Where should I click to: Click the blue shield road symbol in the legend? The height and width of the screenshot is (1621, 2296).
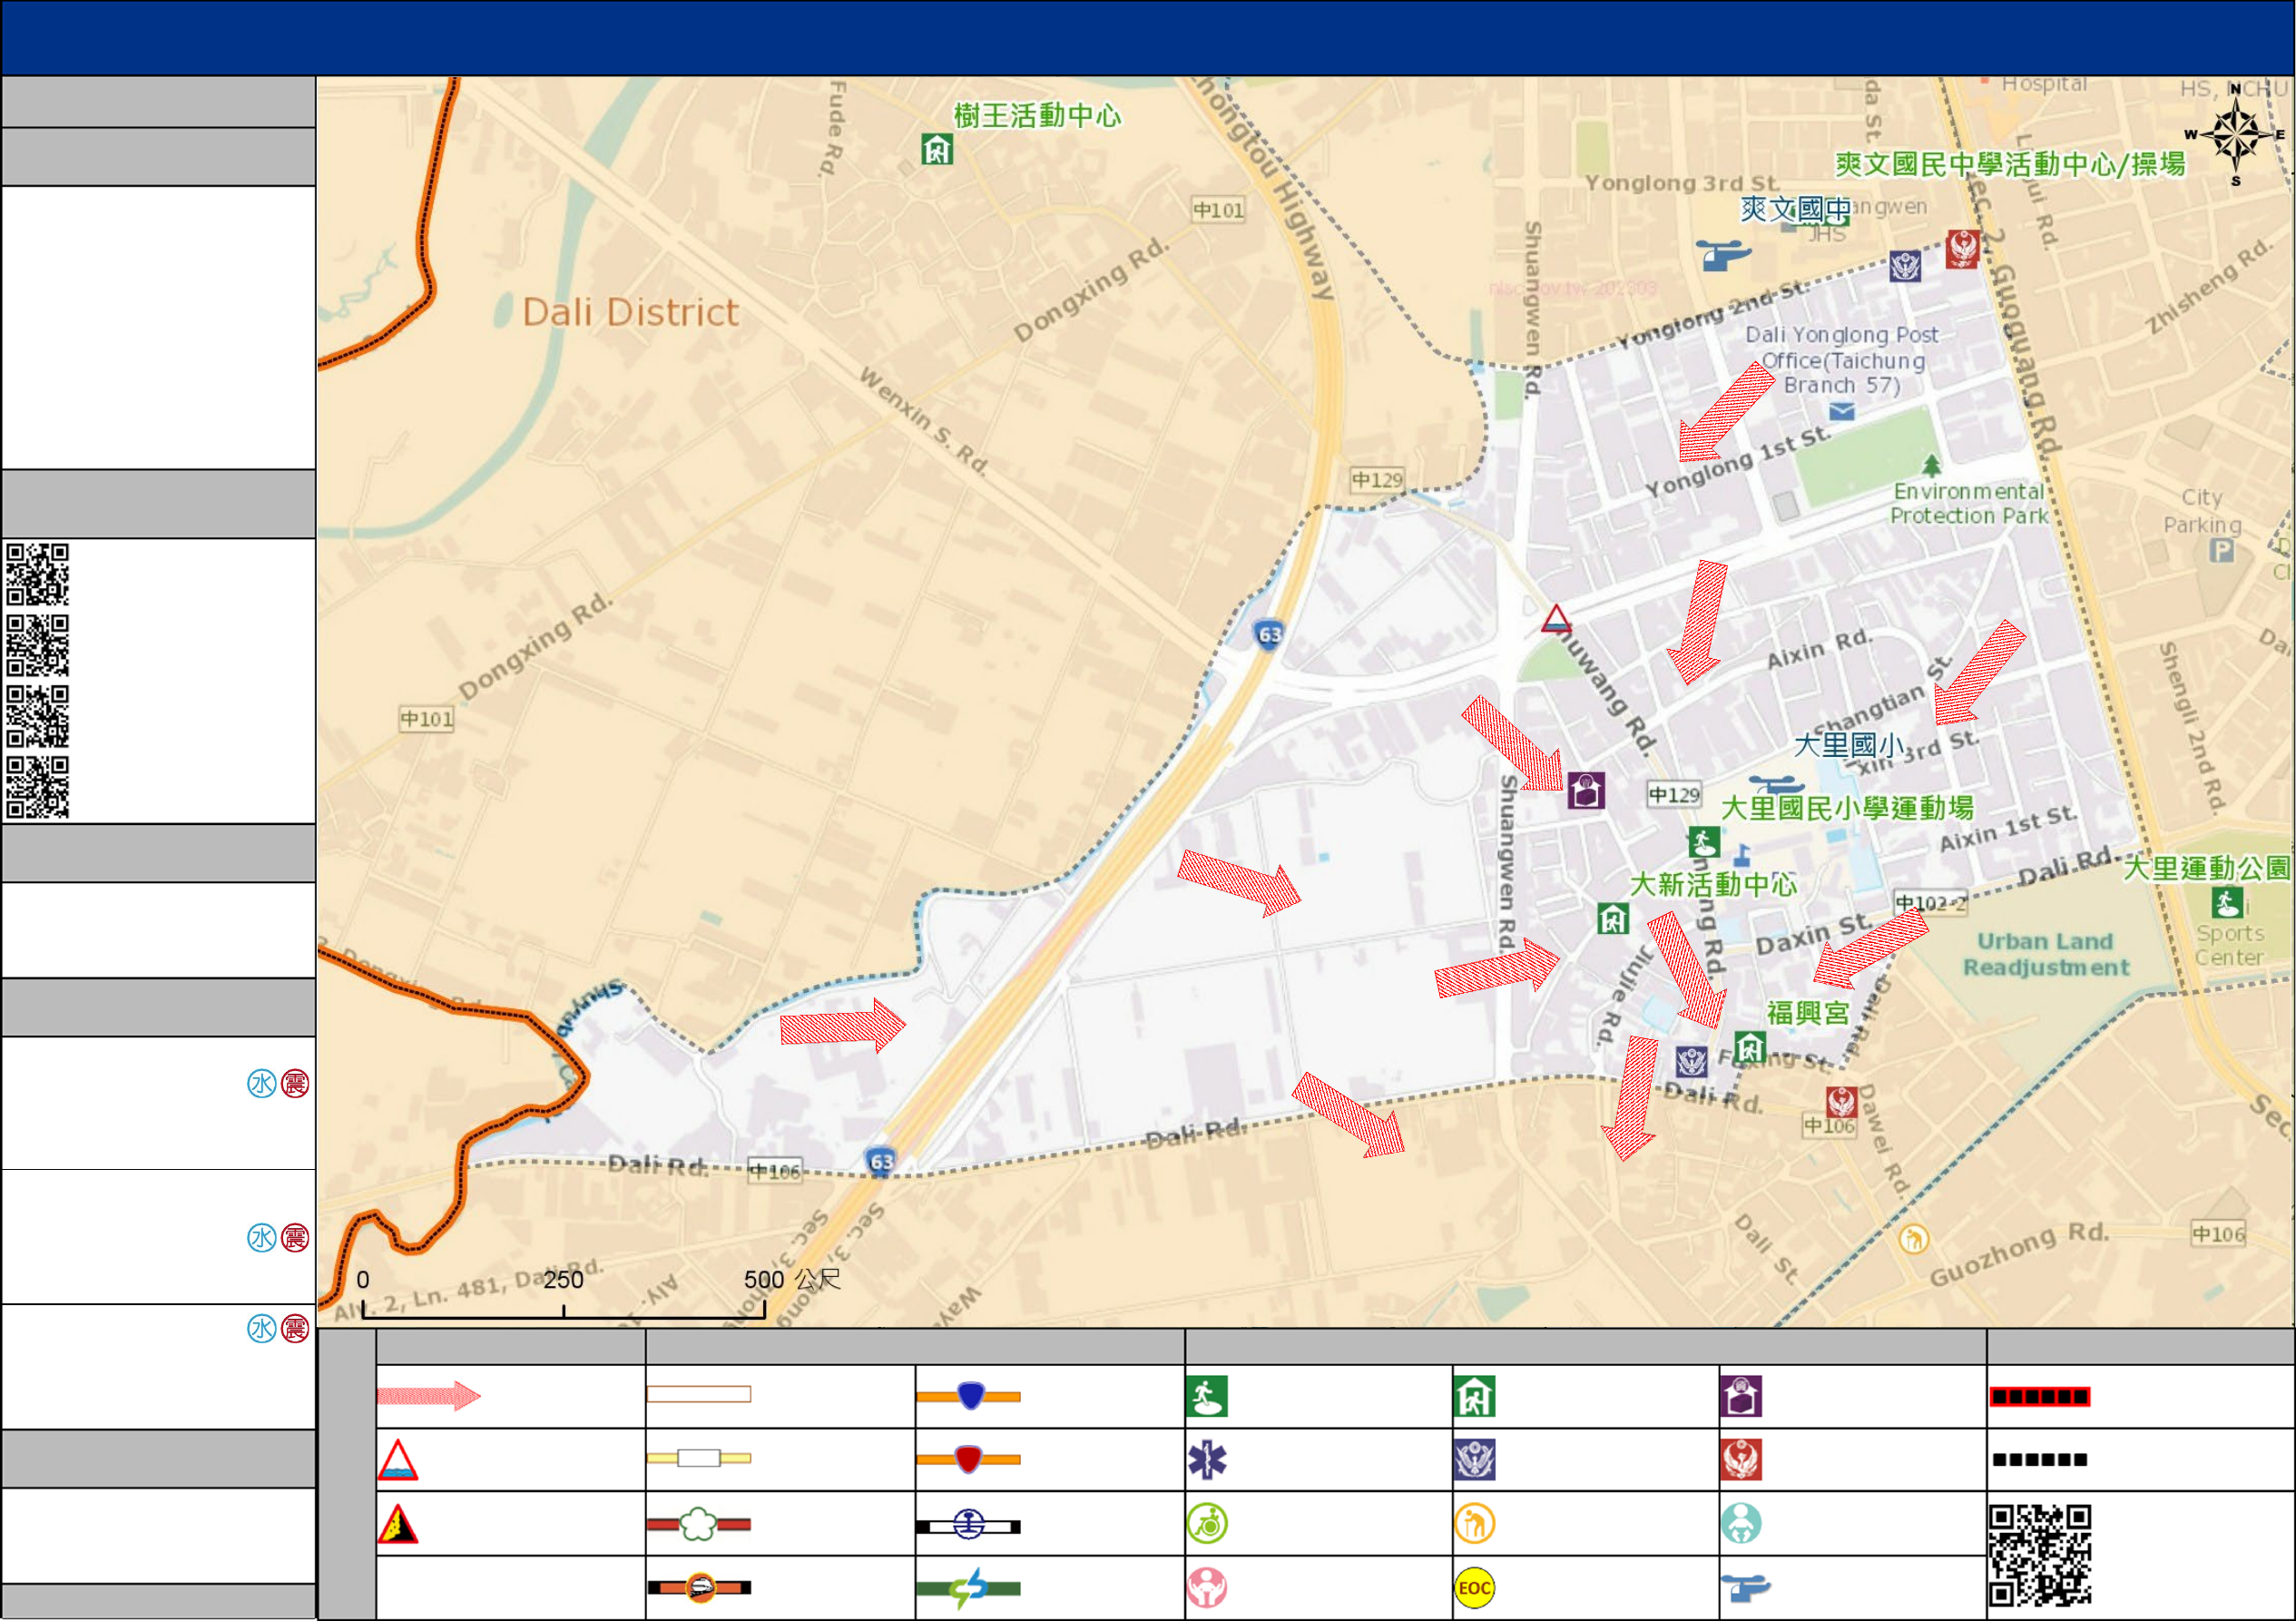(969, 1395)
